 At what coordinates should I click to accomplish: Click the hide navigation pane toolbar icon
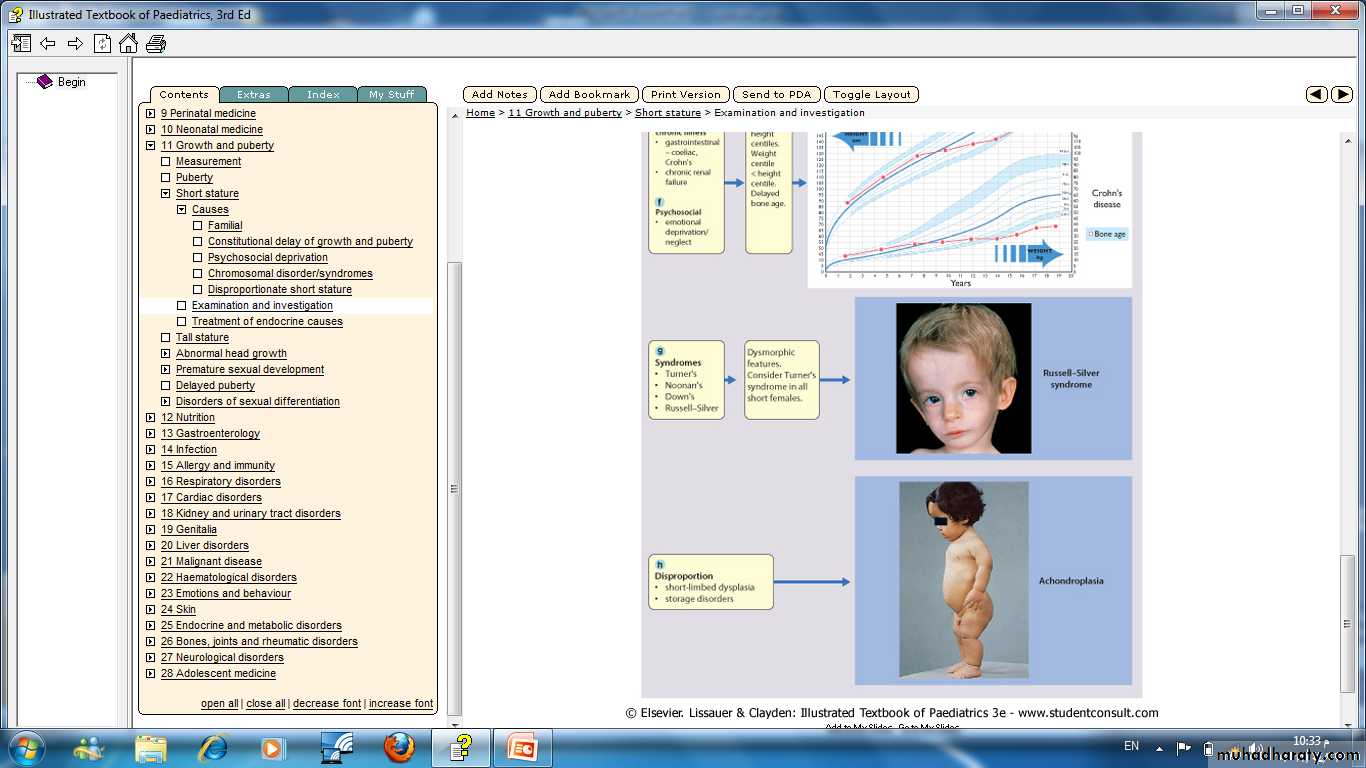[21, 43]
